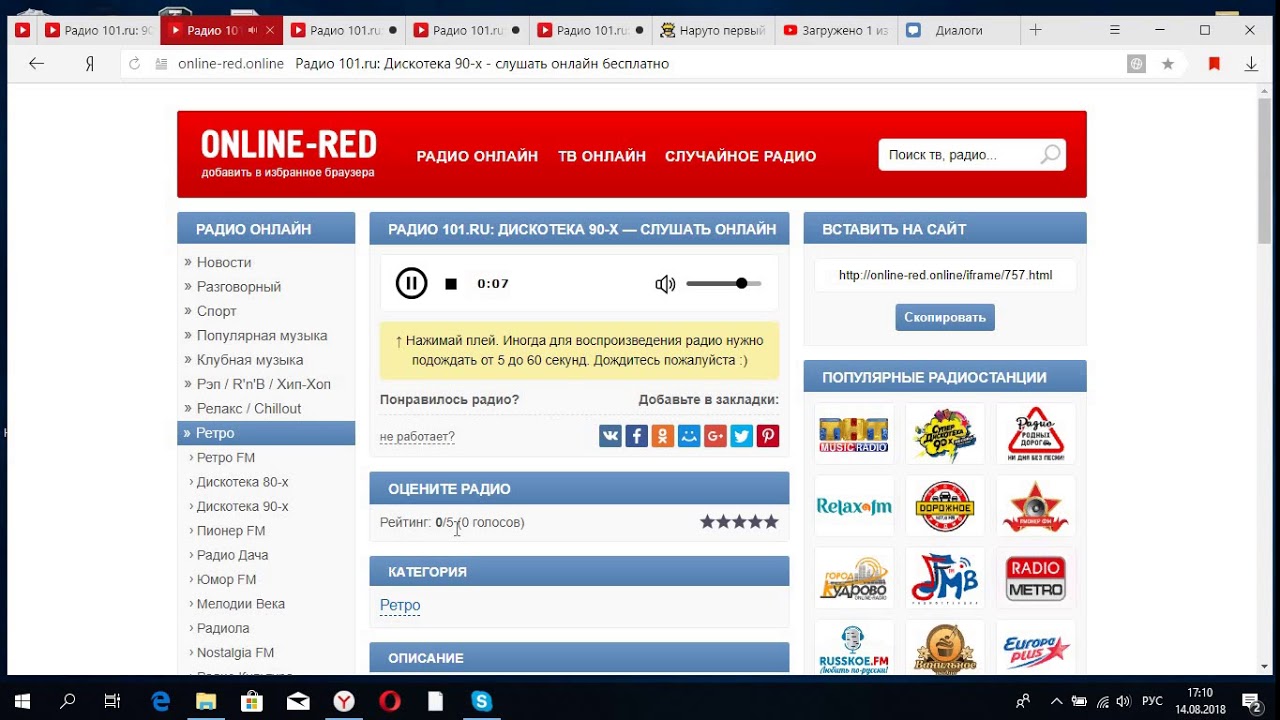
Task: Open TNT Music Radio station thumbnail
Action: click(854, 434)
